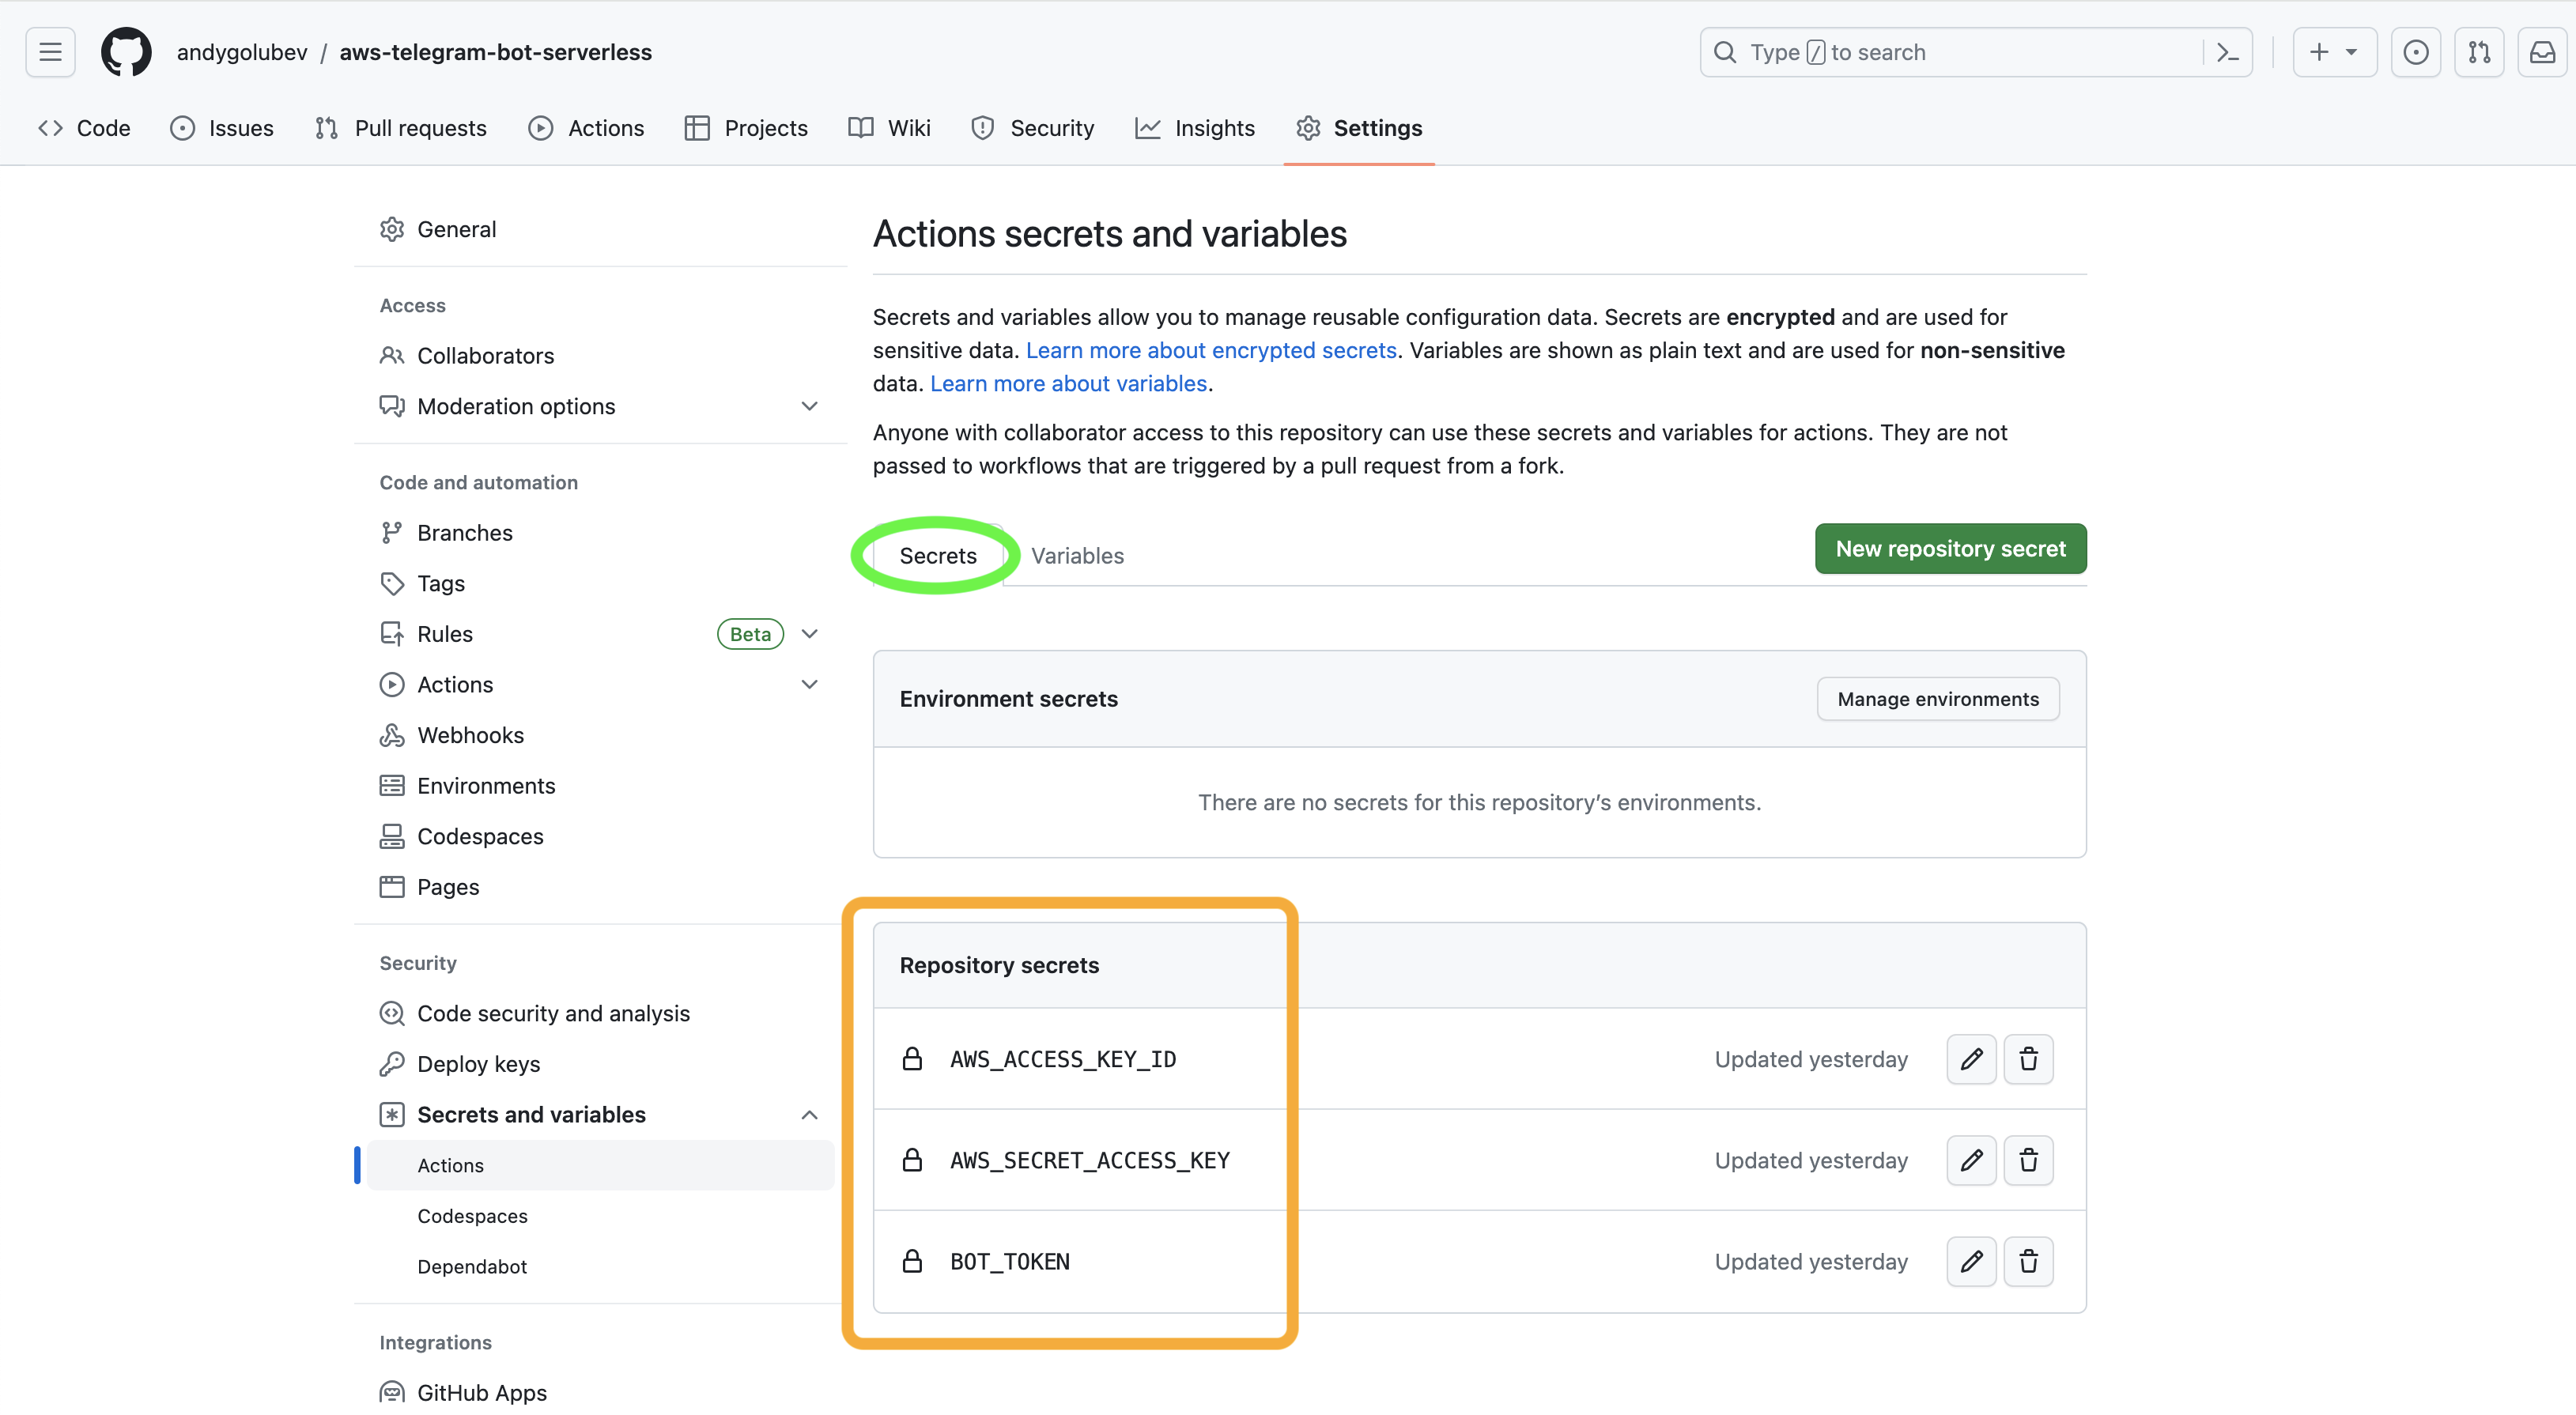2576x1415 pixels.
Task: Click the Environments icon in sidebar
Action: tap(392, 785)
